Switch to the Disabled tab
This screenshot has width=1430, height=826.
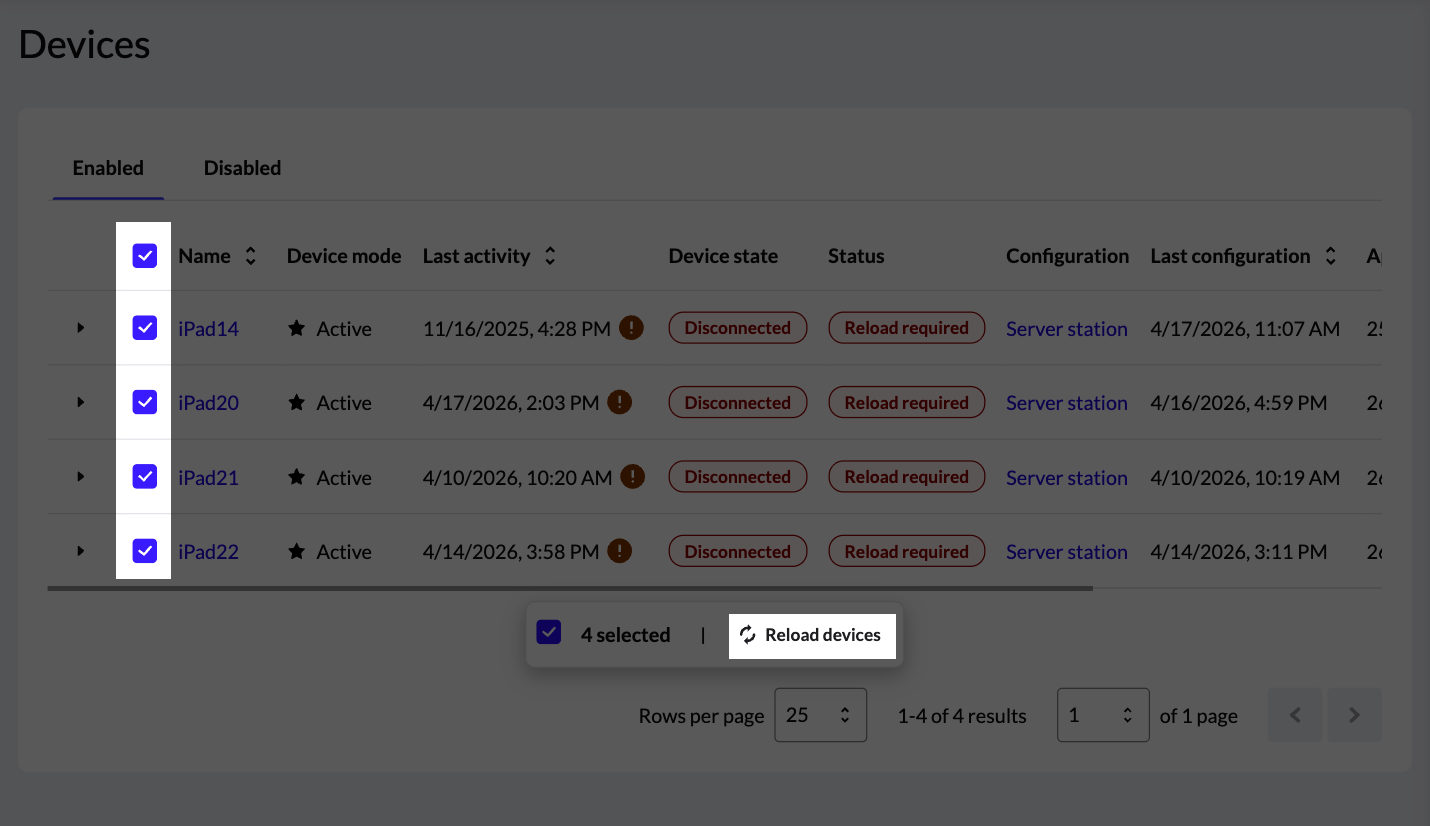click(x=242, y=168)
